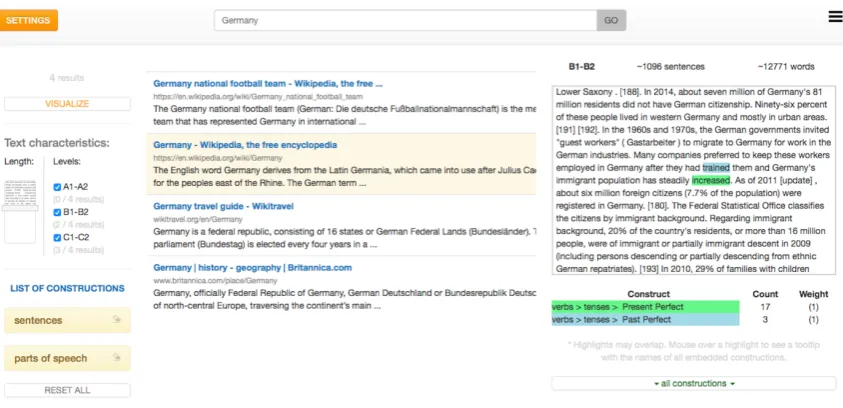Click the en.wikipedia.org/wiki/Germany URL text

[218, 158]
